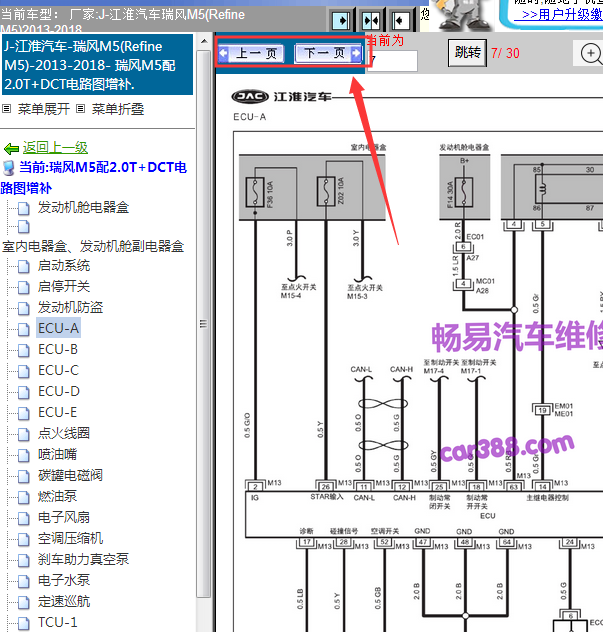Screen dimensions: 603x632
Task: Click the sidebar vertical scrollbar thumb
Action: (204, 323)
